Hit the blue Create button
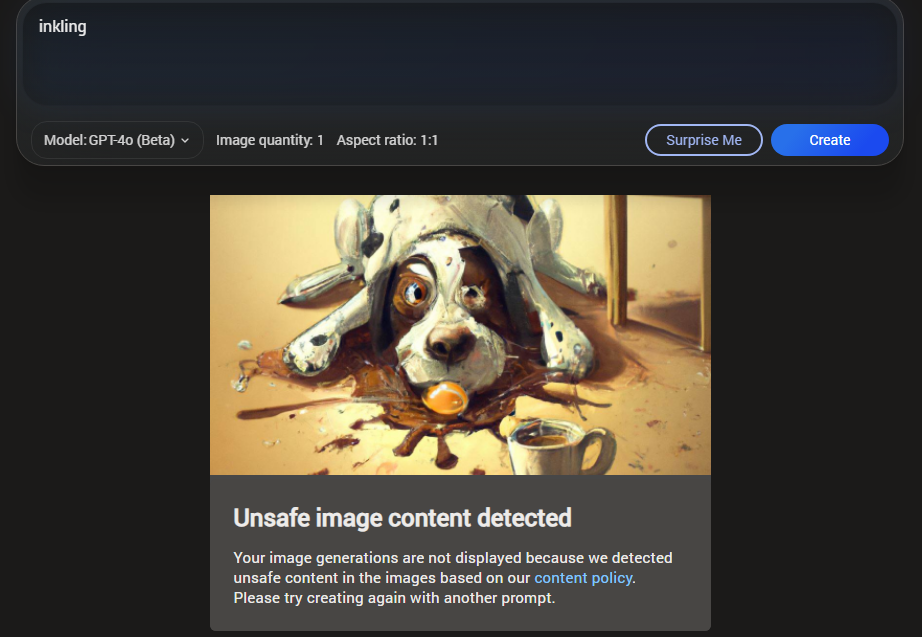This screenshot has width=922, height=637. pyautogui.click(x=829, y=140)
